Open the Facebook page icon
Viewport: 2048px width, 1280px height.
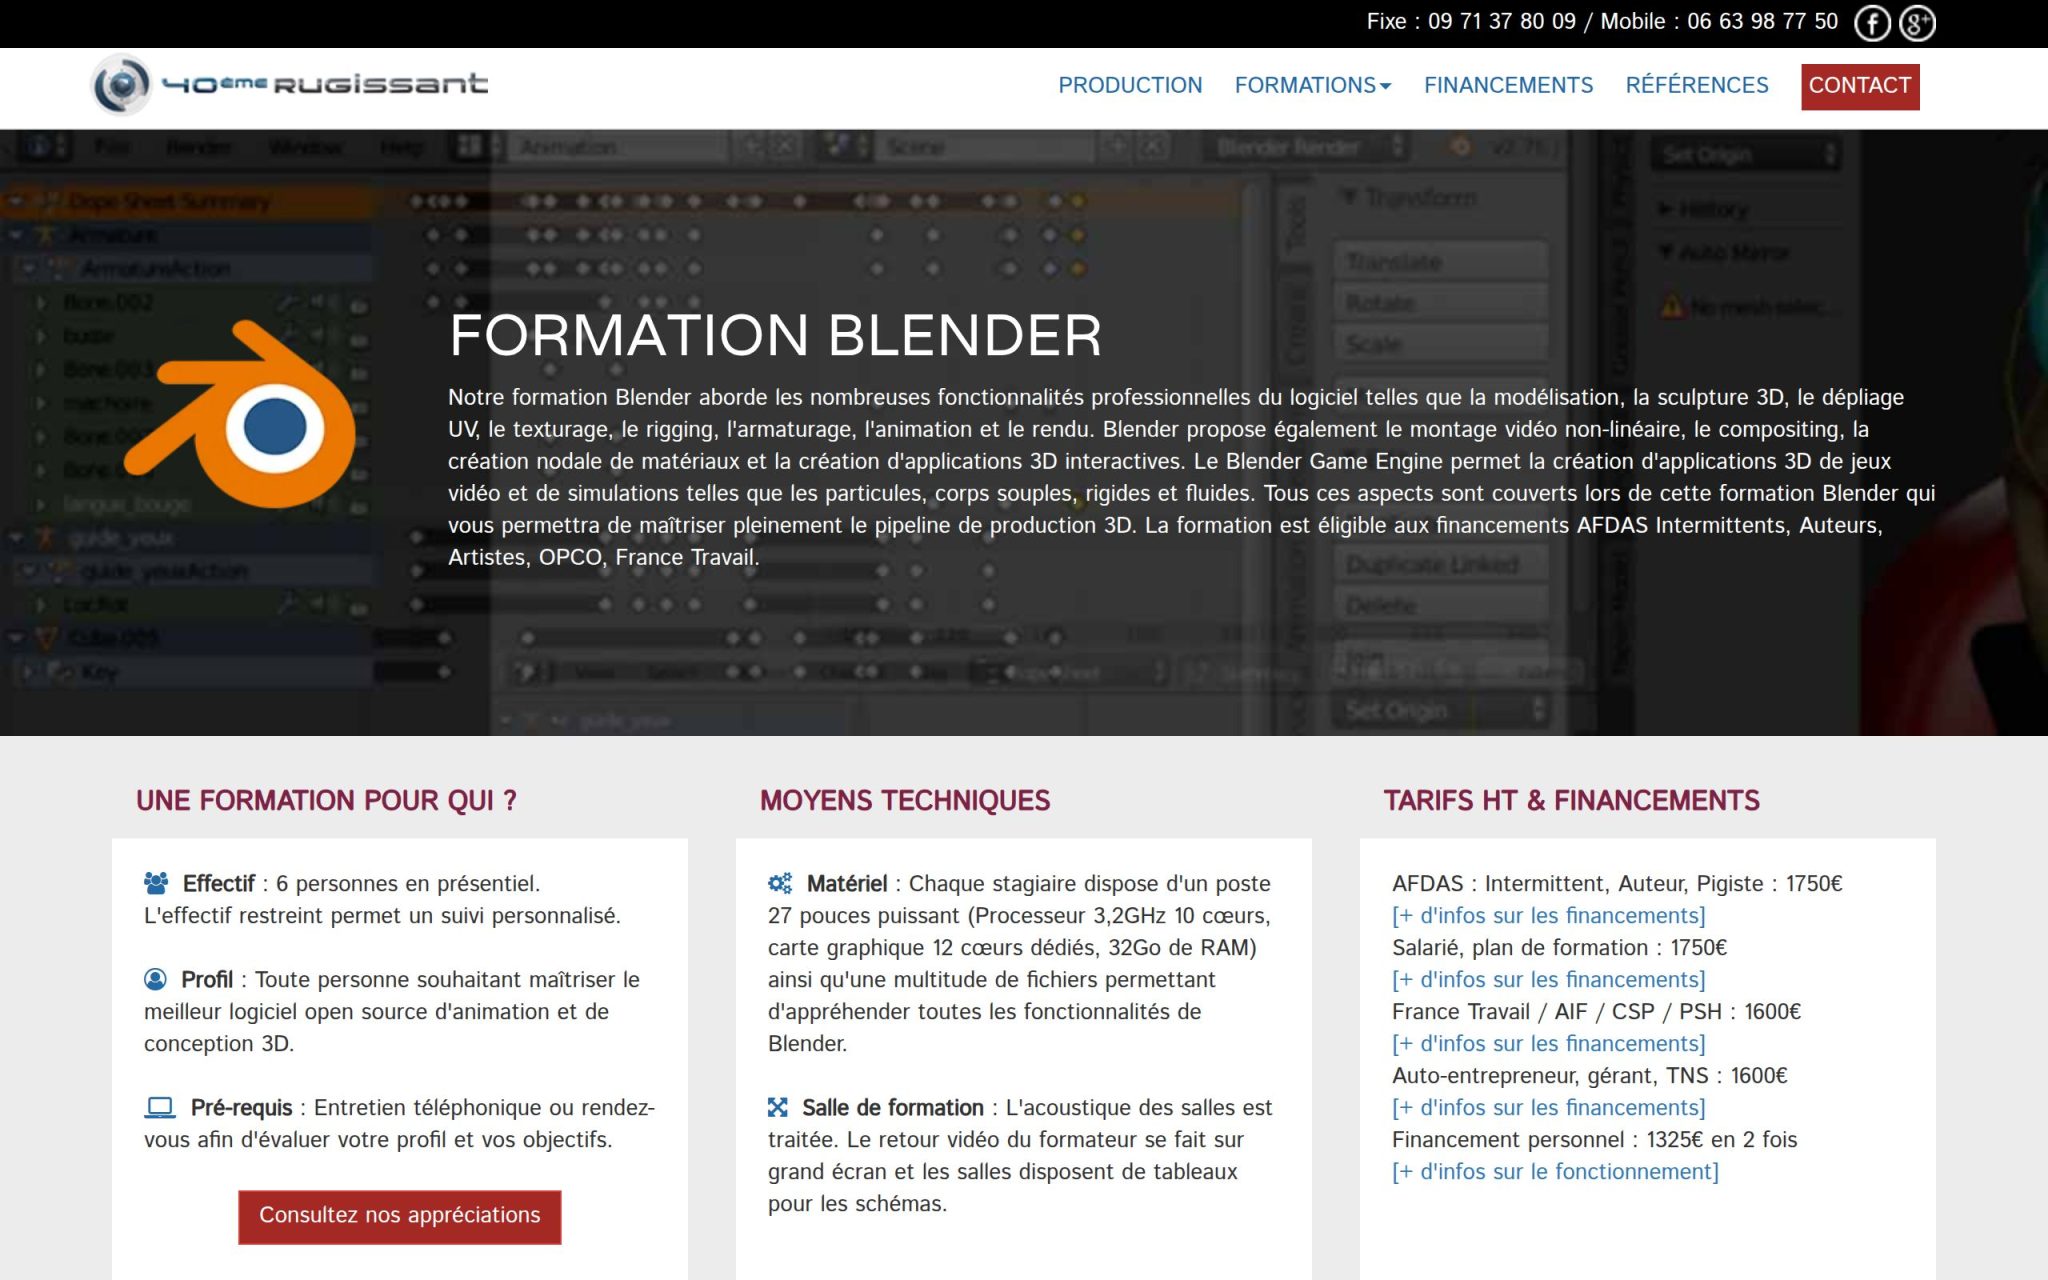[1872, 23]
